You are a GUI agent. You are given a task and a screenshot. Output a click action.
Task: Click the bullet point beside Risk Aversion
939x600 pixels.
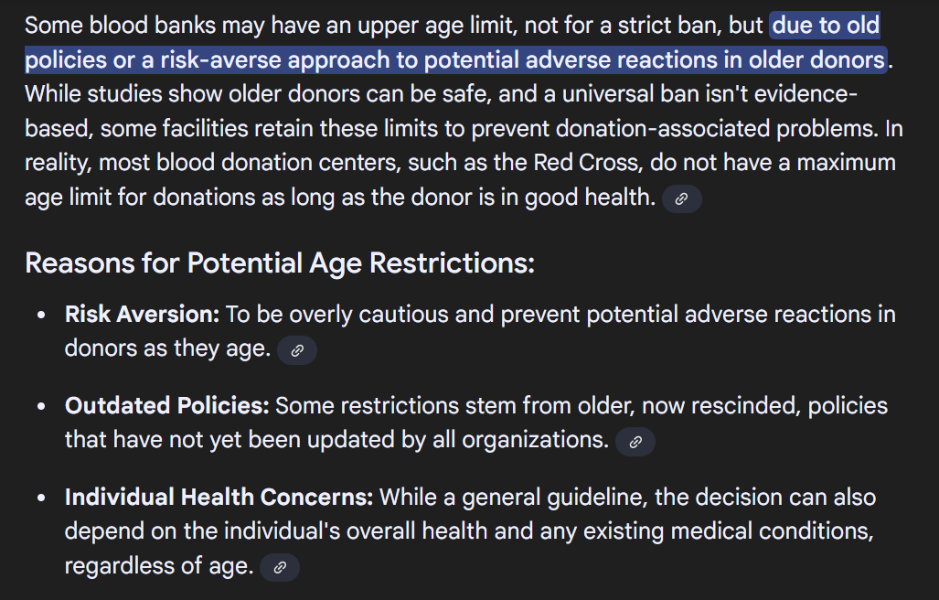pyautogui.click(x=41, y=315)
